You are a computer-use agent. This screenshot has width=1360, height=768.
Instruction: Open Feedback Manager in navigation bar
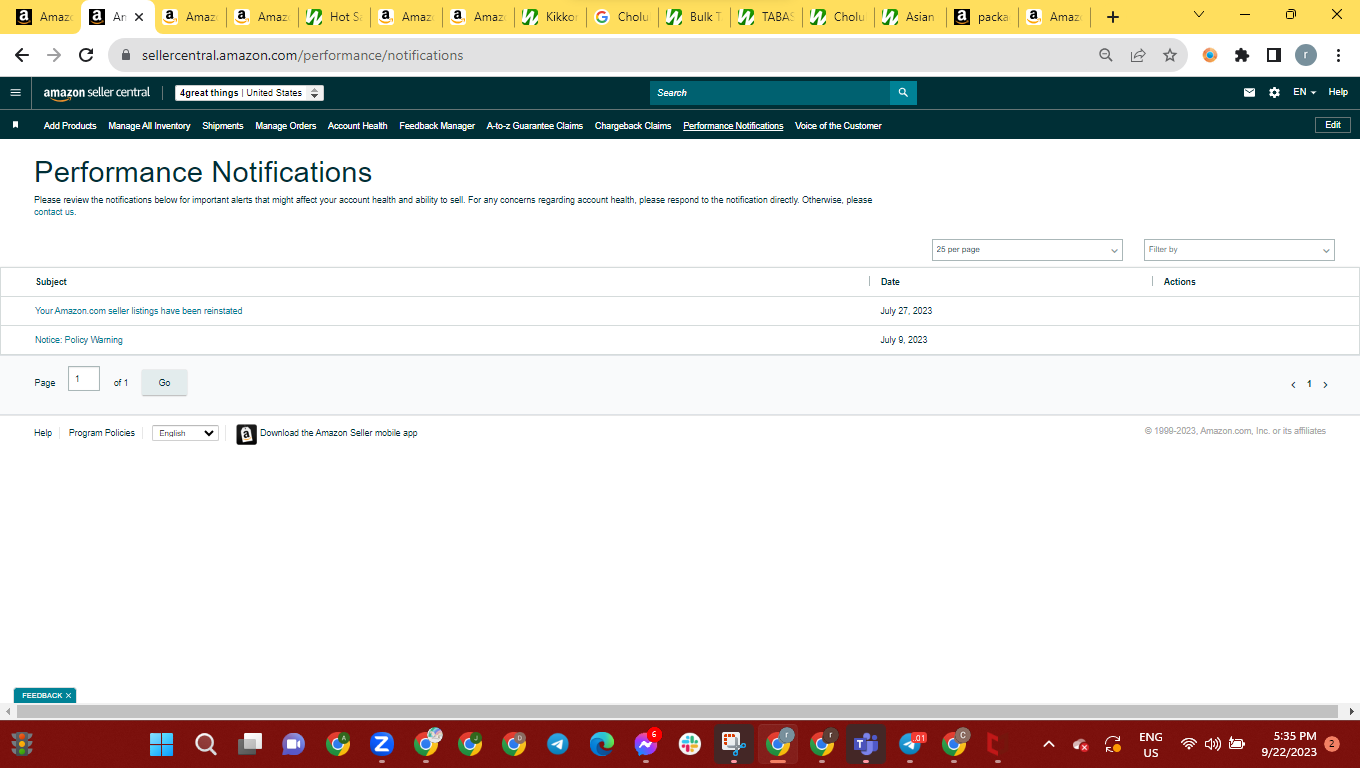coord(437,126)
